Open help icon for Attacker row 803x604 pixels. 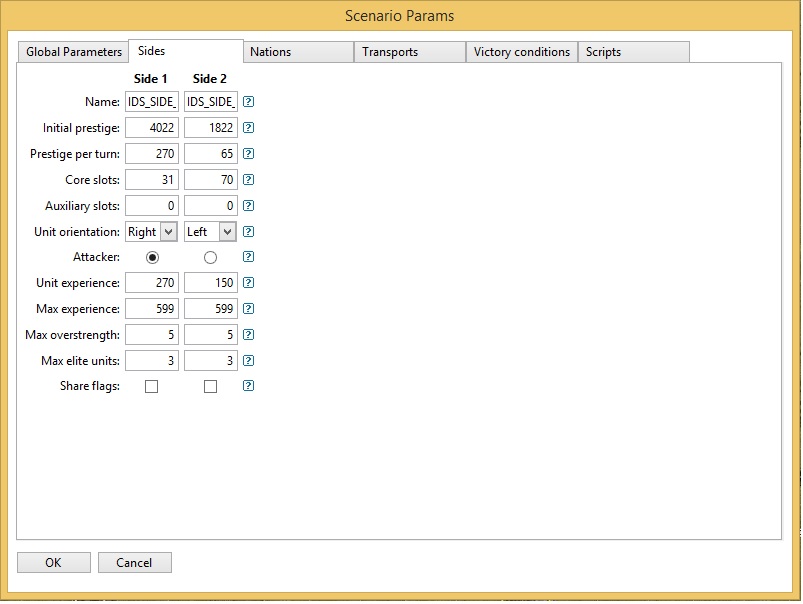pyautogui.click(x=248, y=257)
